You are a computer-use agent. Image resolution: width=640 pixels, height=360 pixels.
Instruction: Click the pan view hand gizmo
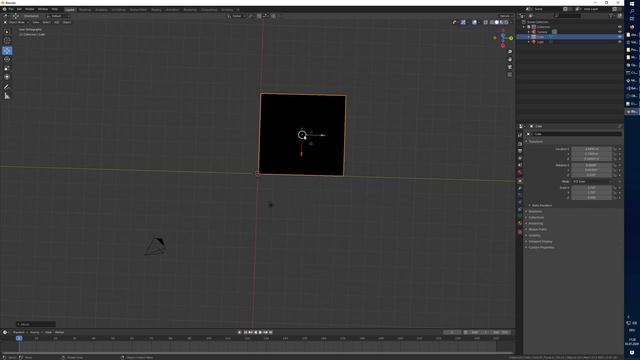pyautogui.click(x=510, y=60)
